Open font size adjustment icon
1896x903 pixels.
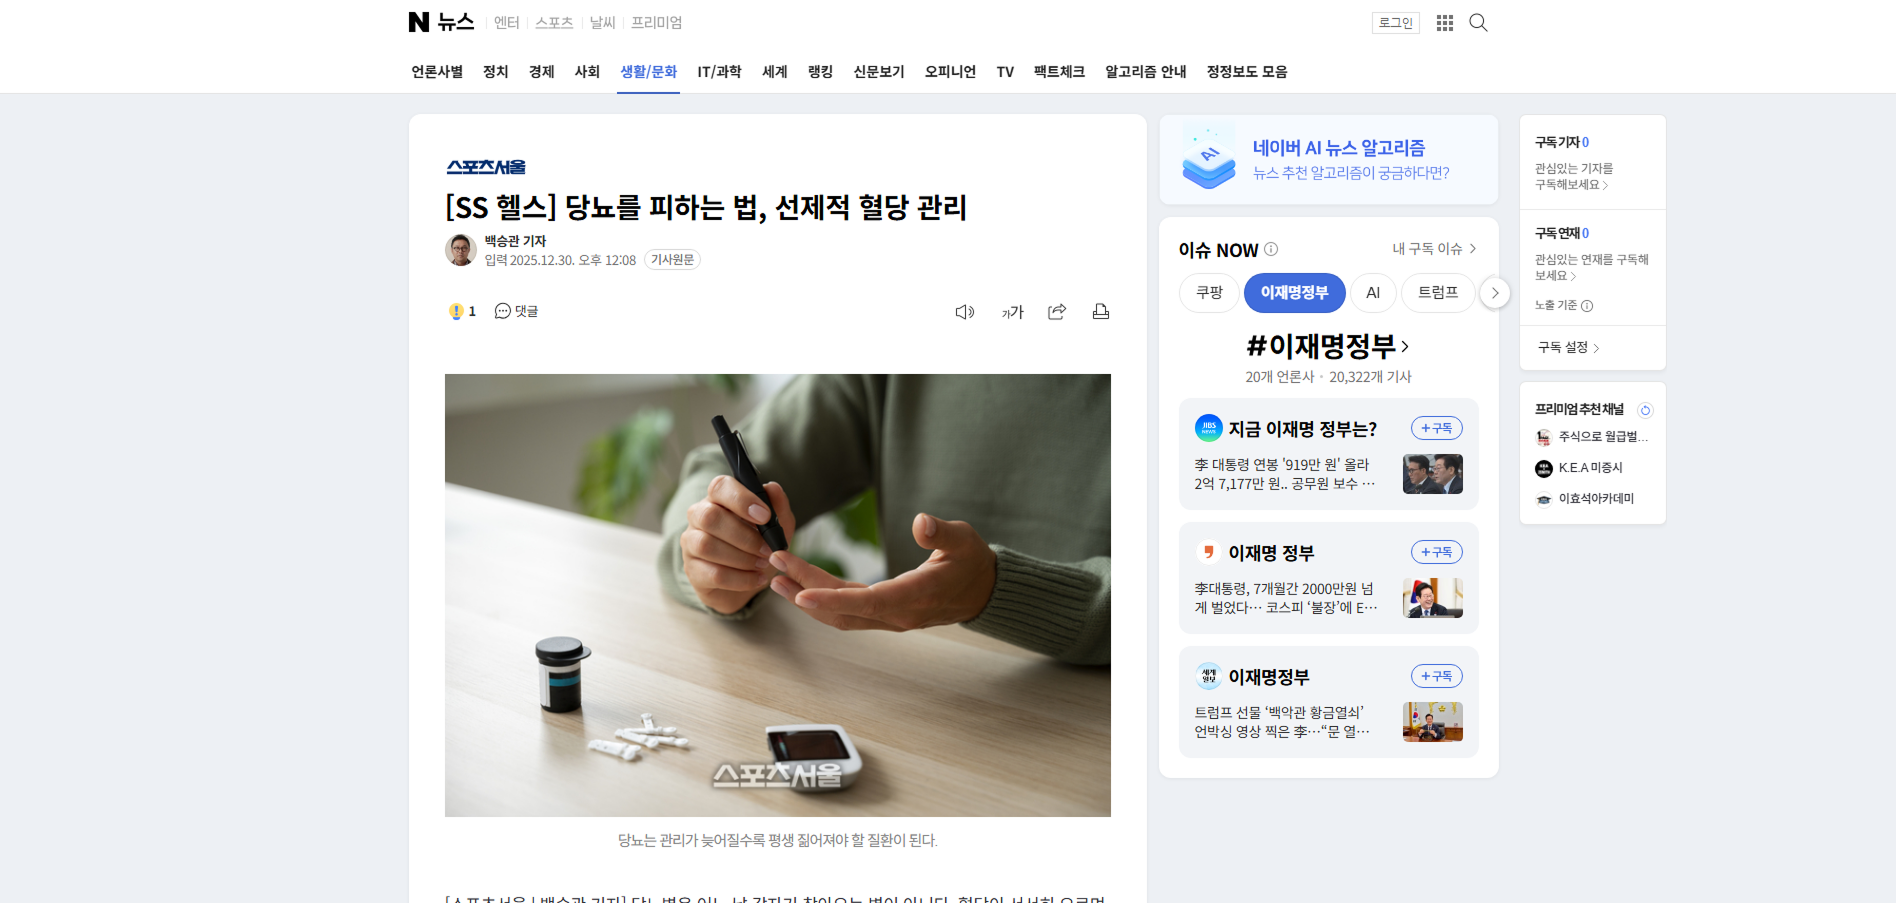[x=1012, y=312]
